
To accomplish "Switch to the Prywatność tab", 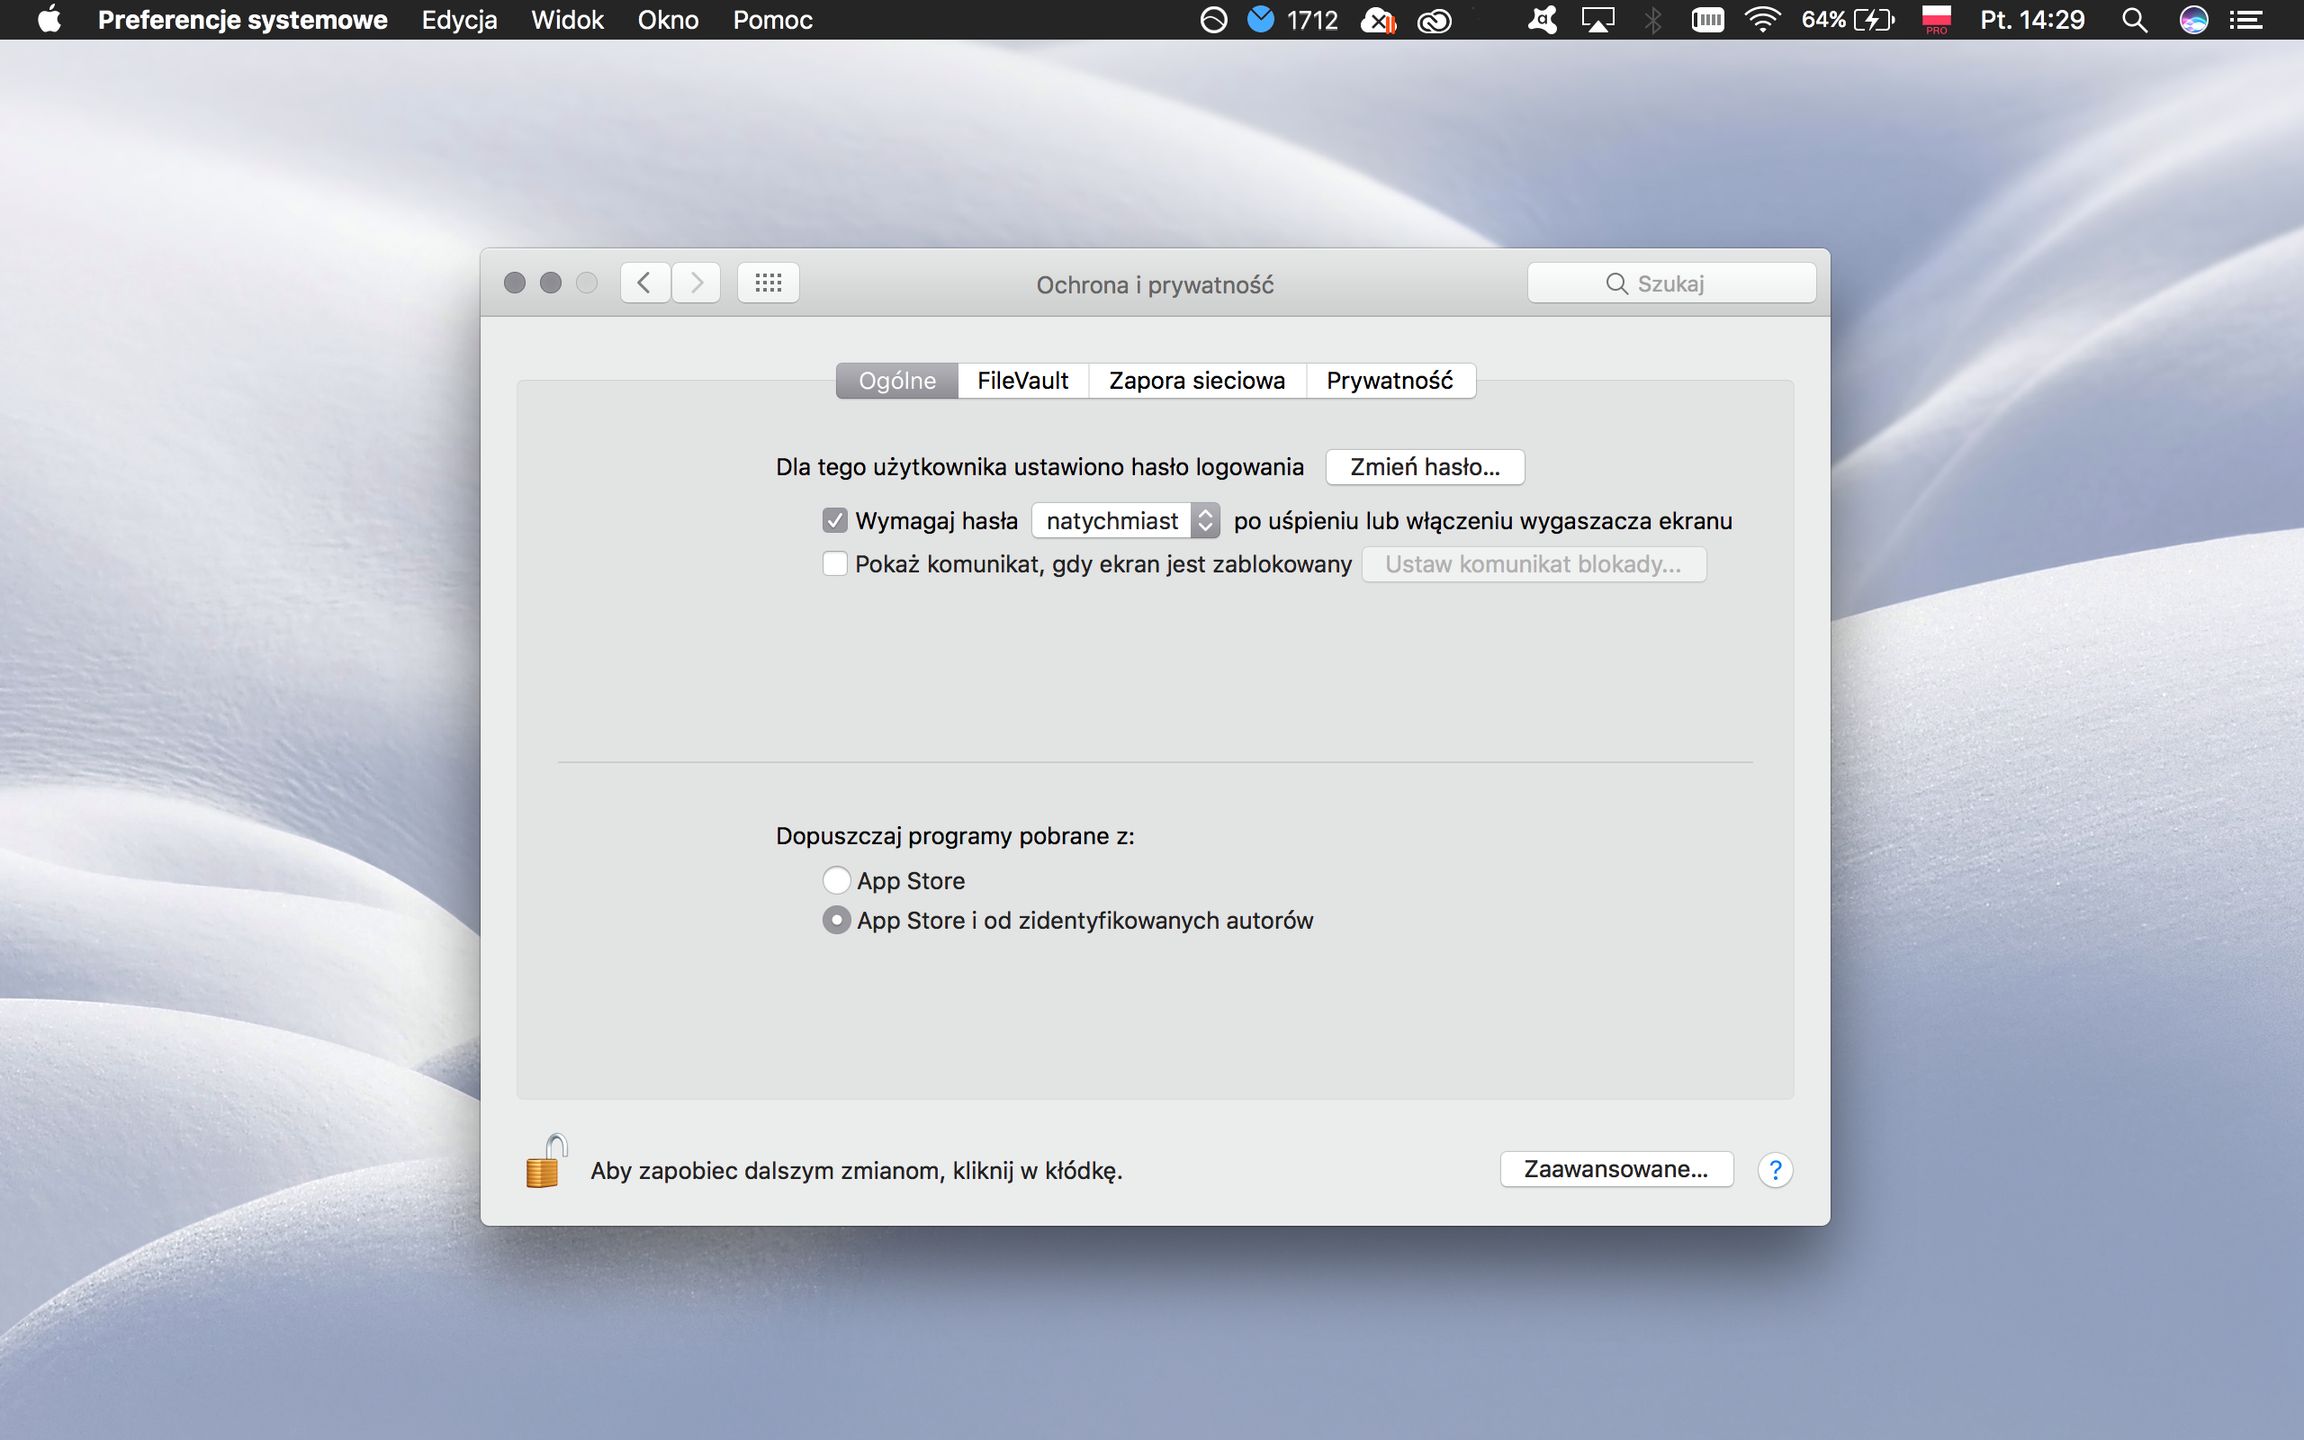I will pyautogui.click(x=1389, y=381).
